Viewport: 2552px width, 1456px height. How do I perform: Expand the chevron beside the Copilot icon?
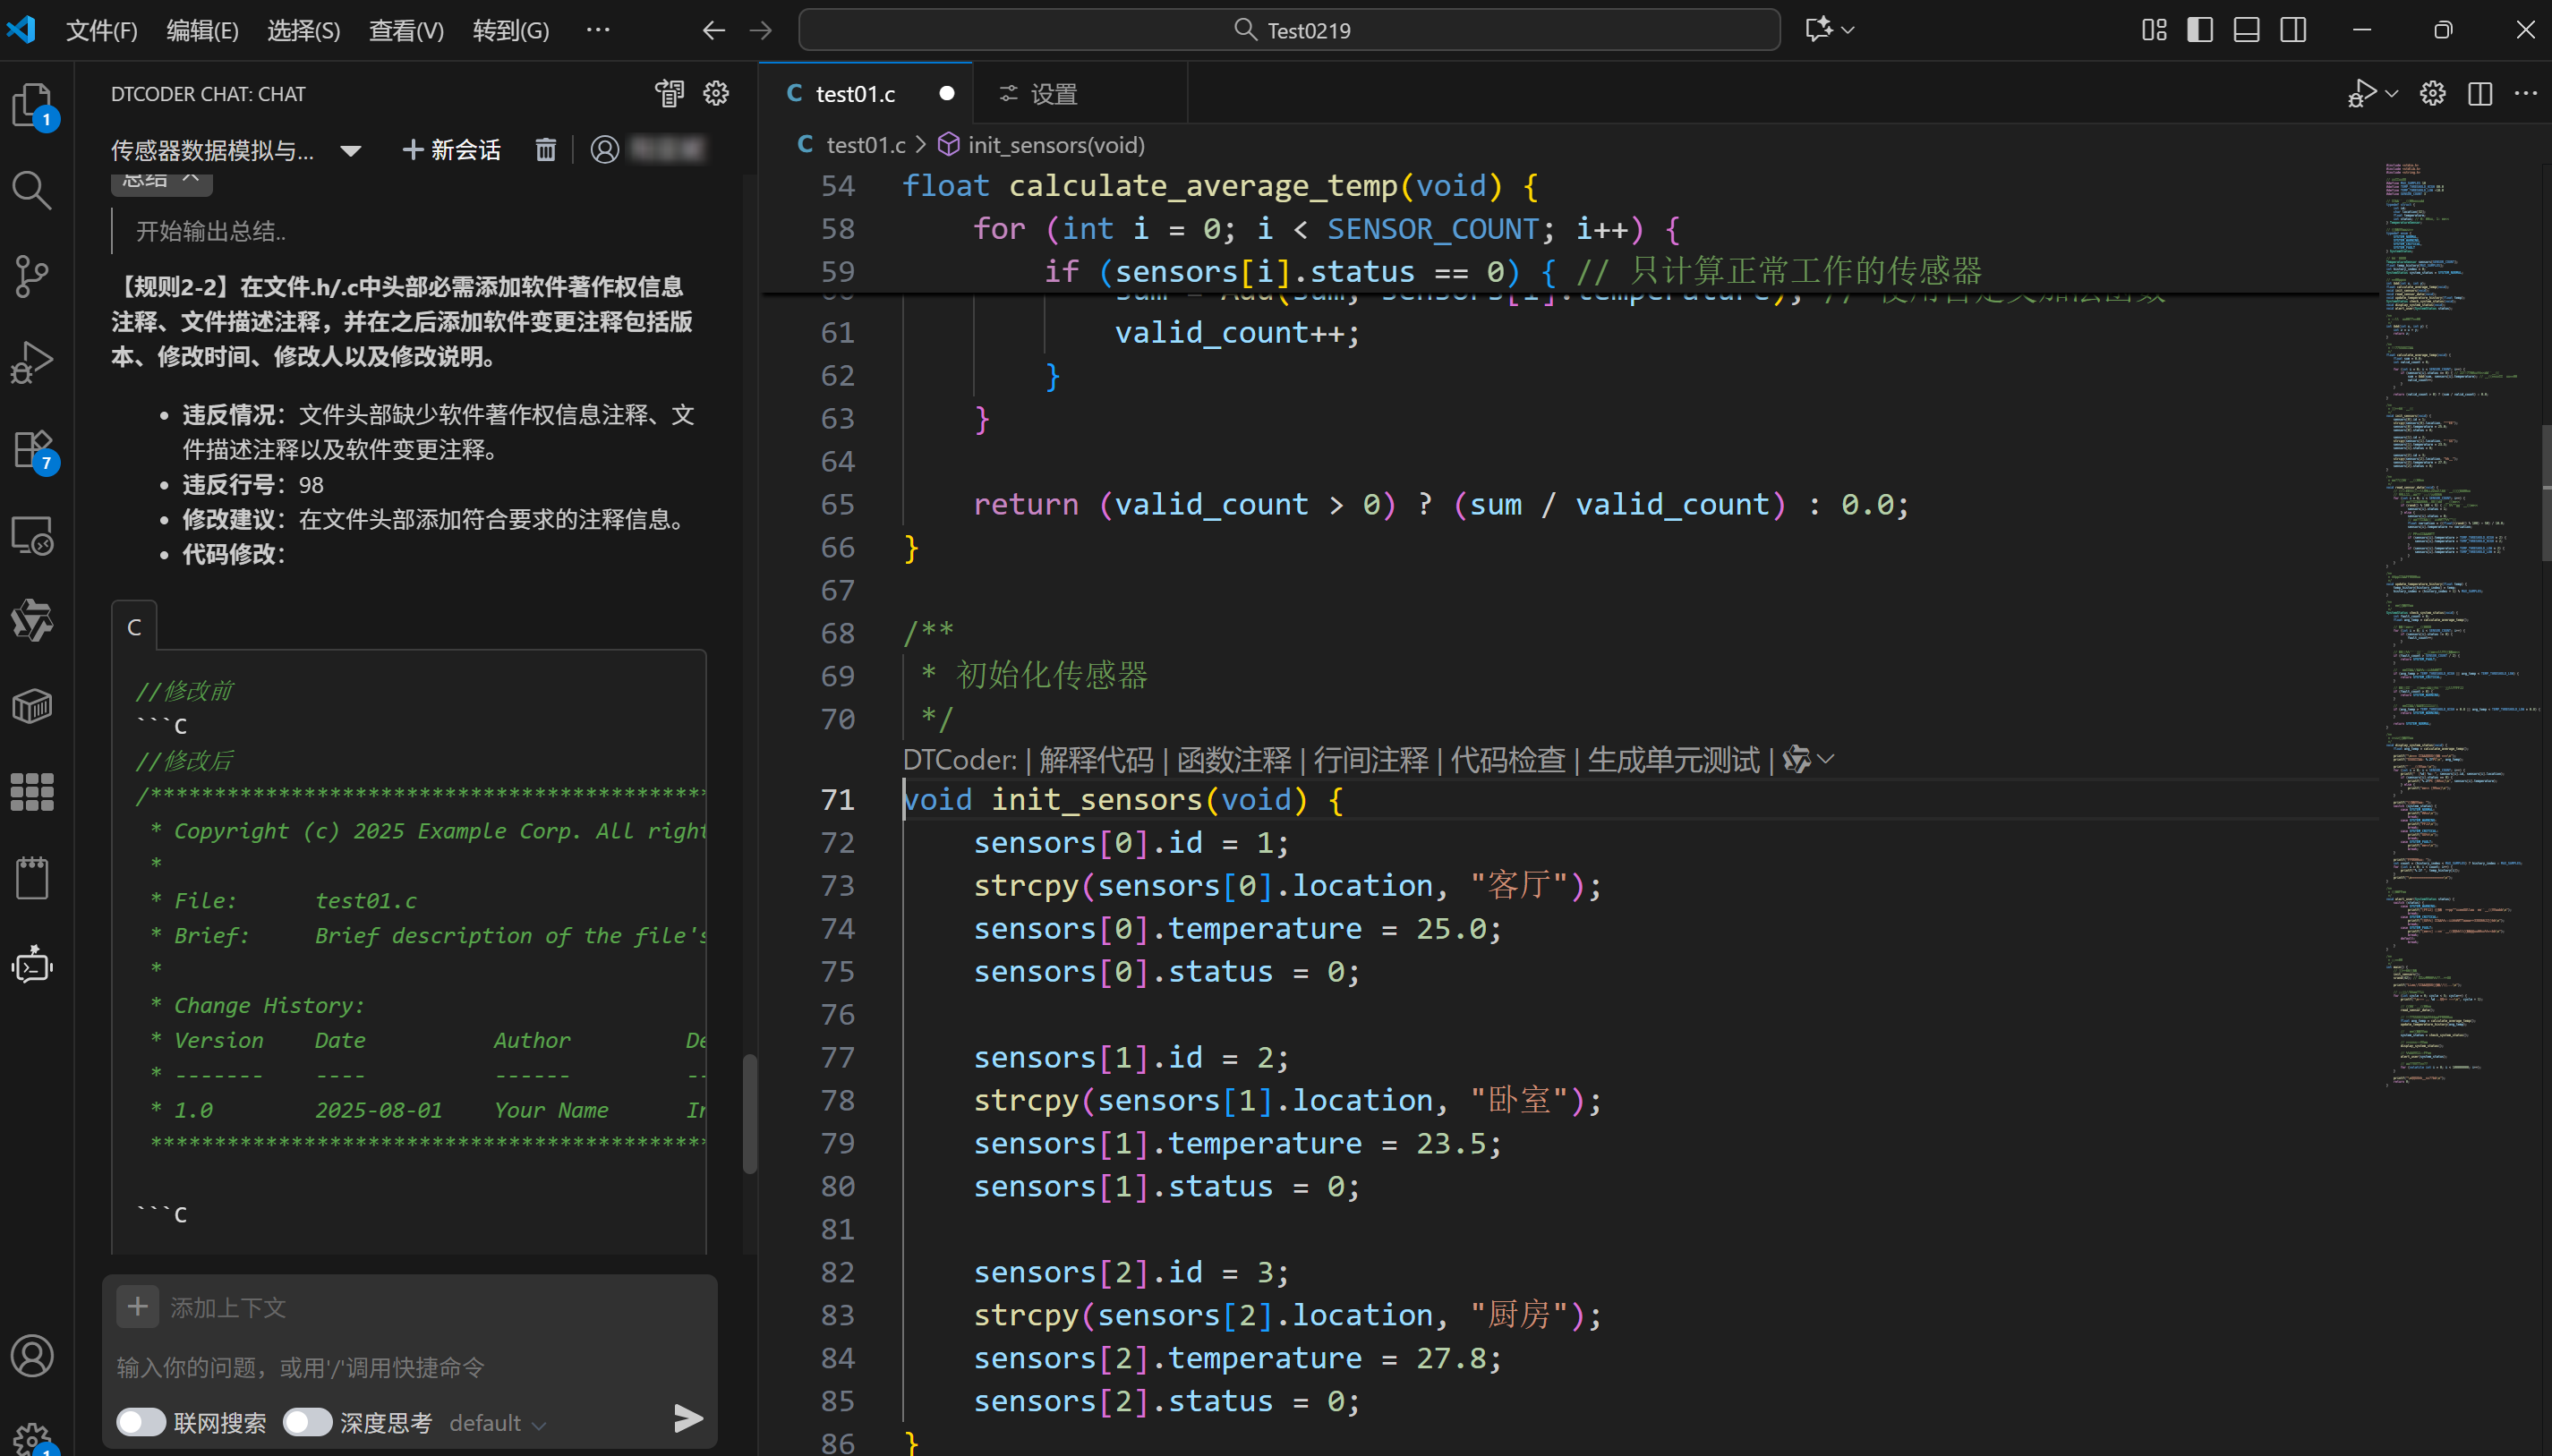coord(1848,30)
